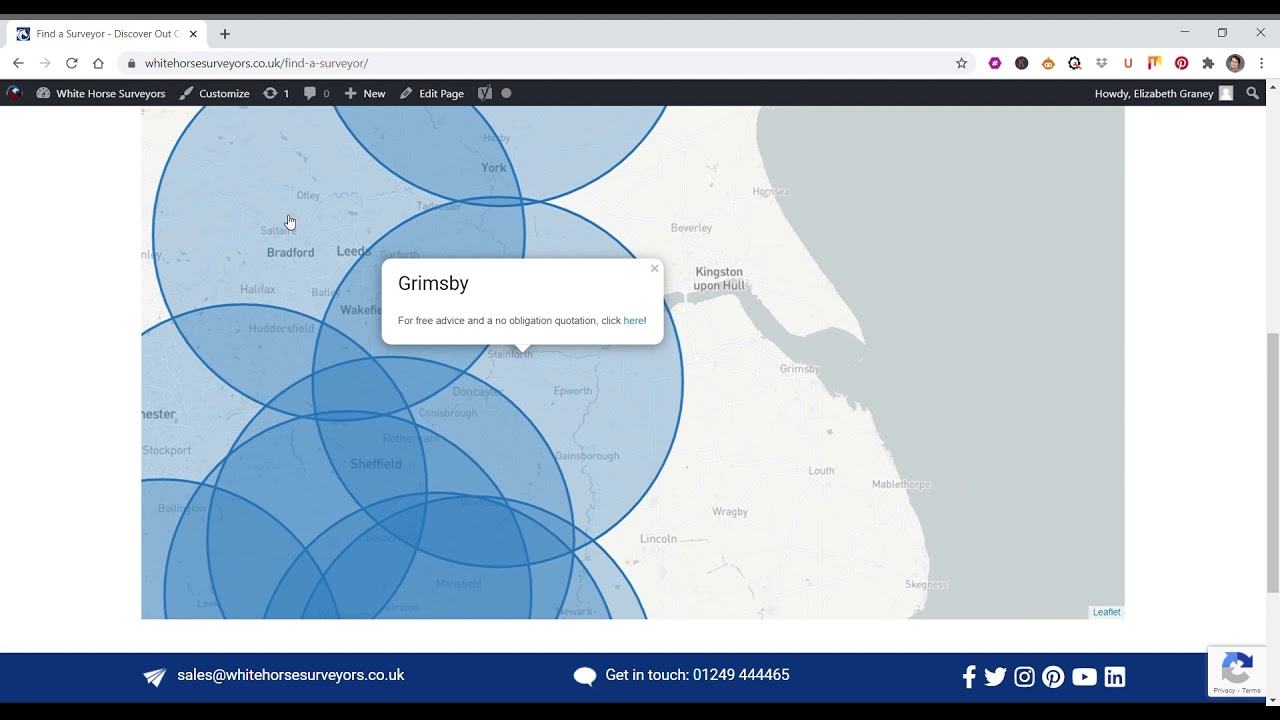Click the Epworth map label
Image resolution: width=1280 pixels, height=720 pixels.
coord(573,391)
